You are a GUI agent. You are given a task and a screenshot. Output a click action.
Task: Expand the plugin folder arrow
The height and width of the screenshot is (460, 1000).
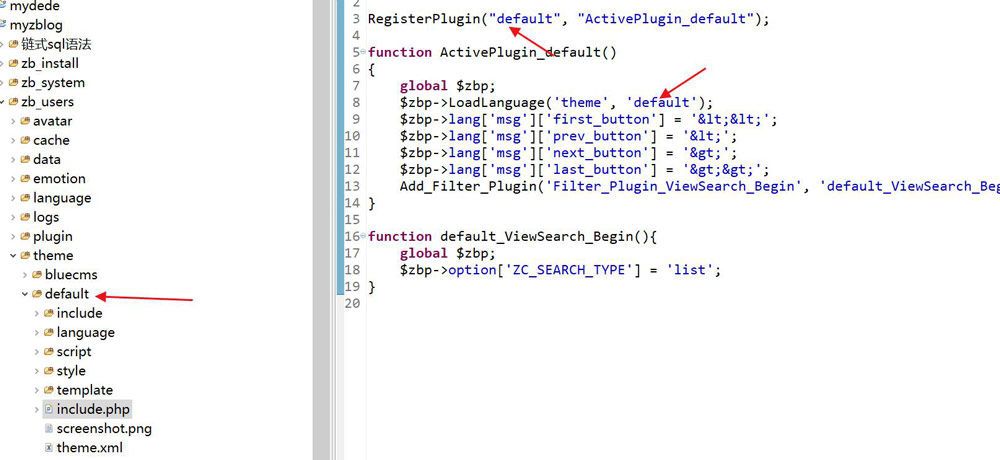tap(13, 236)
